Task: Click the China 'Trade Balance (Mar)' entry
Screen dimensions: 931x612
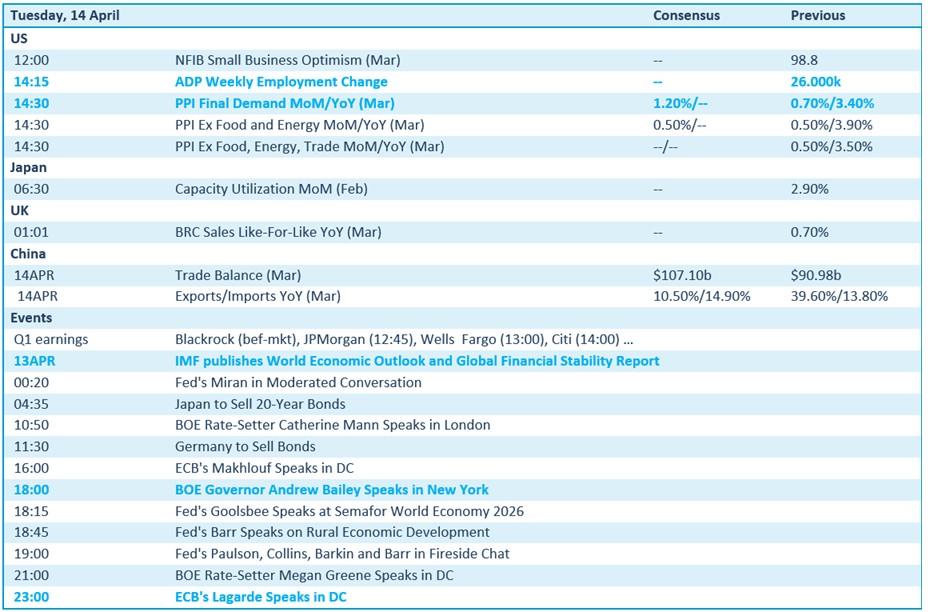Action: tap(238, 275)
